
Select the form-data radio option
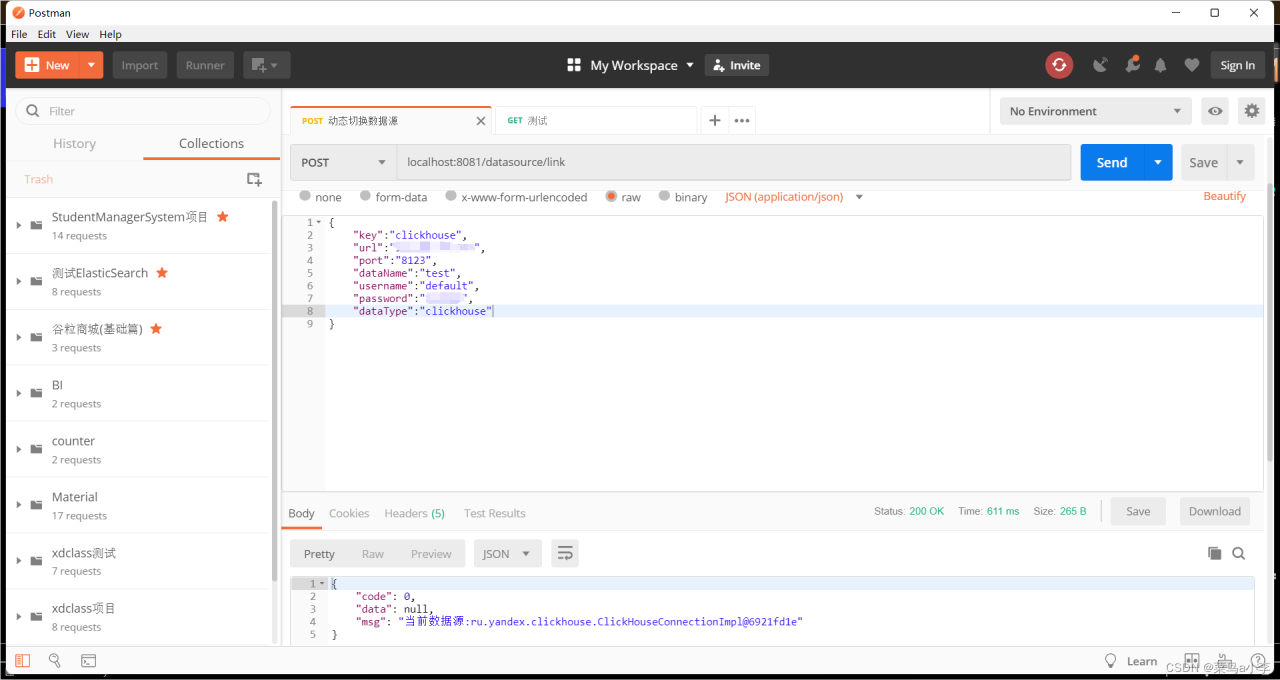coord(366,196)
